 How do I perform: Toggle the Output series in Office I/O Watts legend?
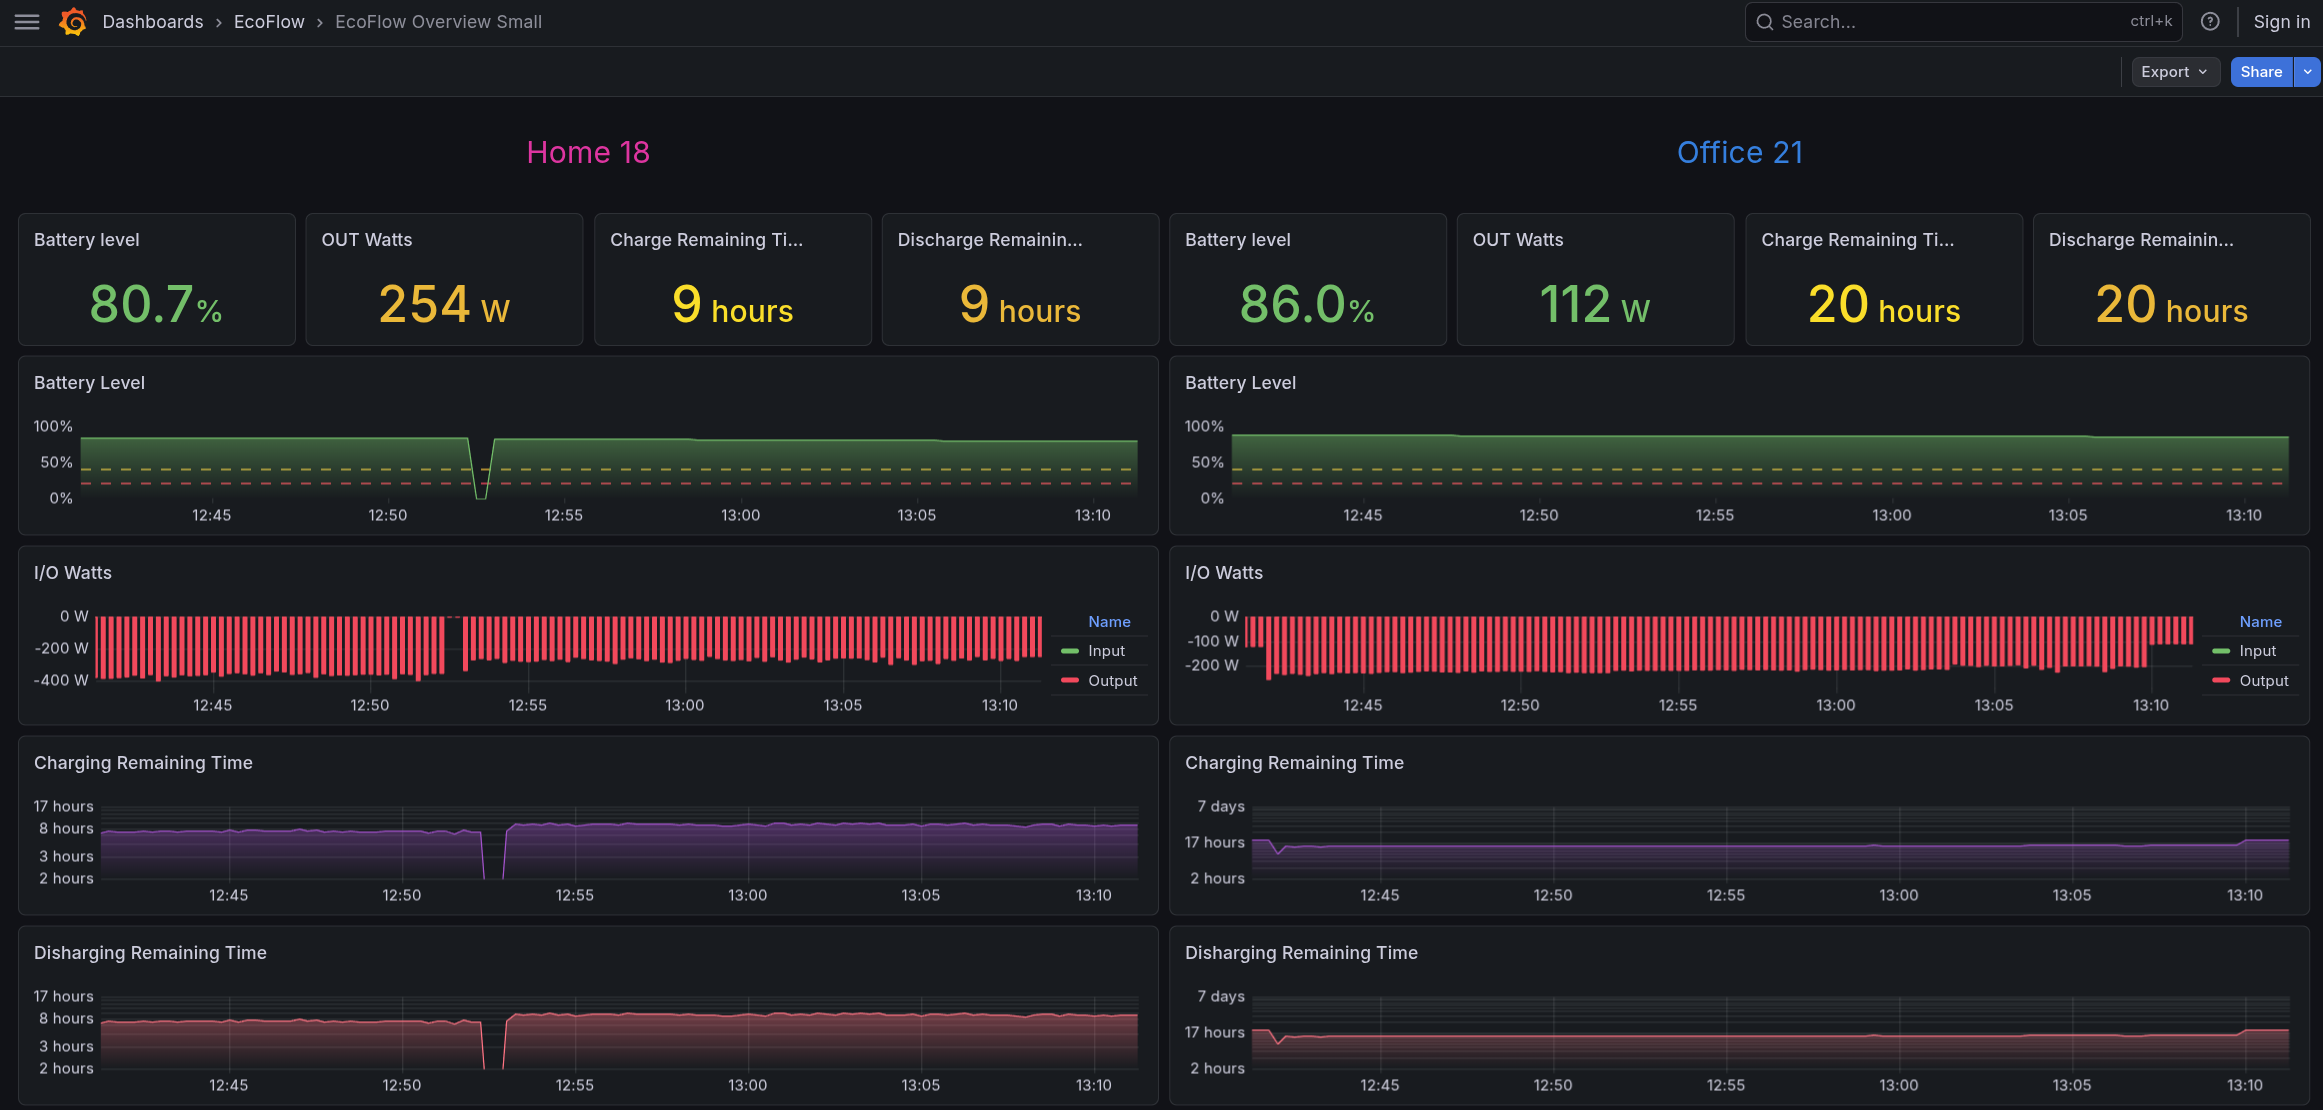2263,681
